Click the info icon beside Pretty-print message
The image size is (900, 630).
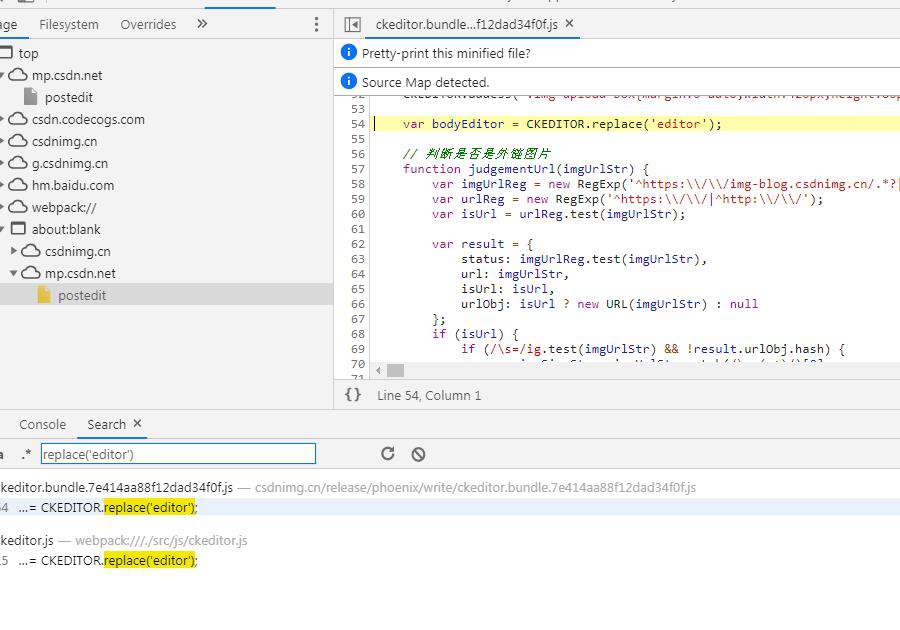[348, 52]
